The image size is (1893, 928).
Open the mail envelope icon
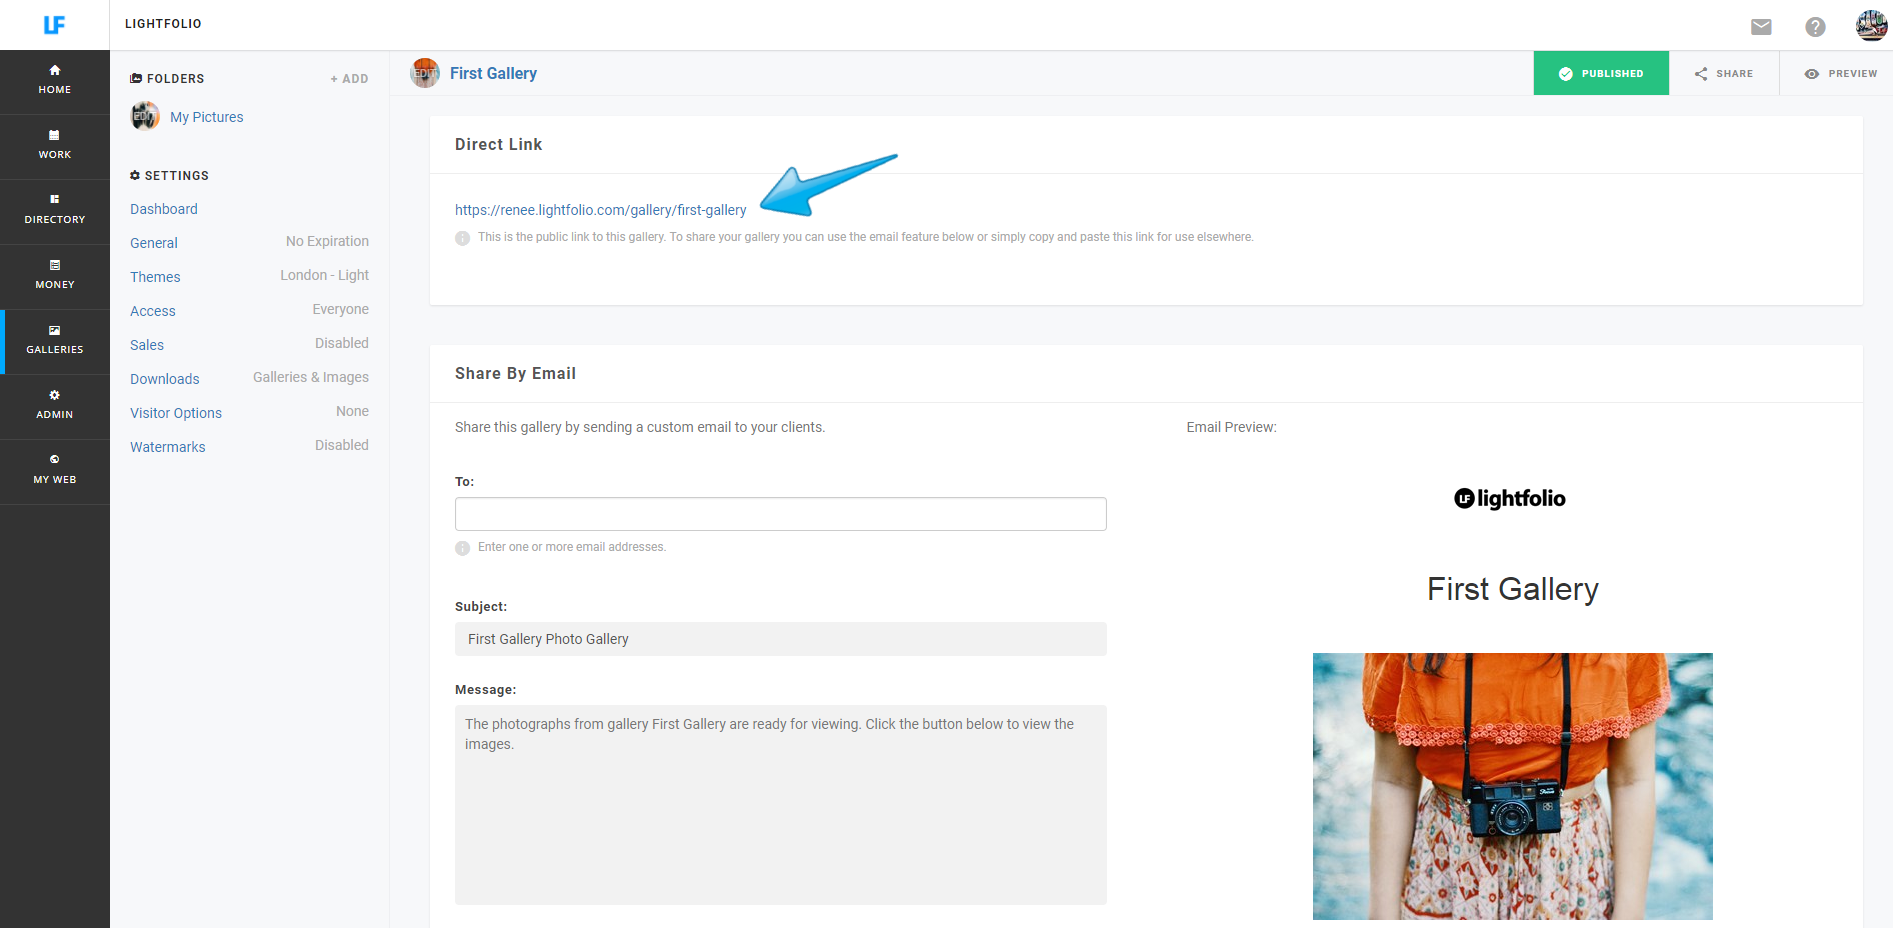(1761, 27)
